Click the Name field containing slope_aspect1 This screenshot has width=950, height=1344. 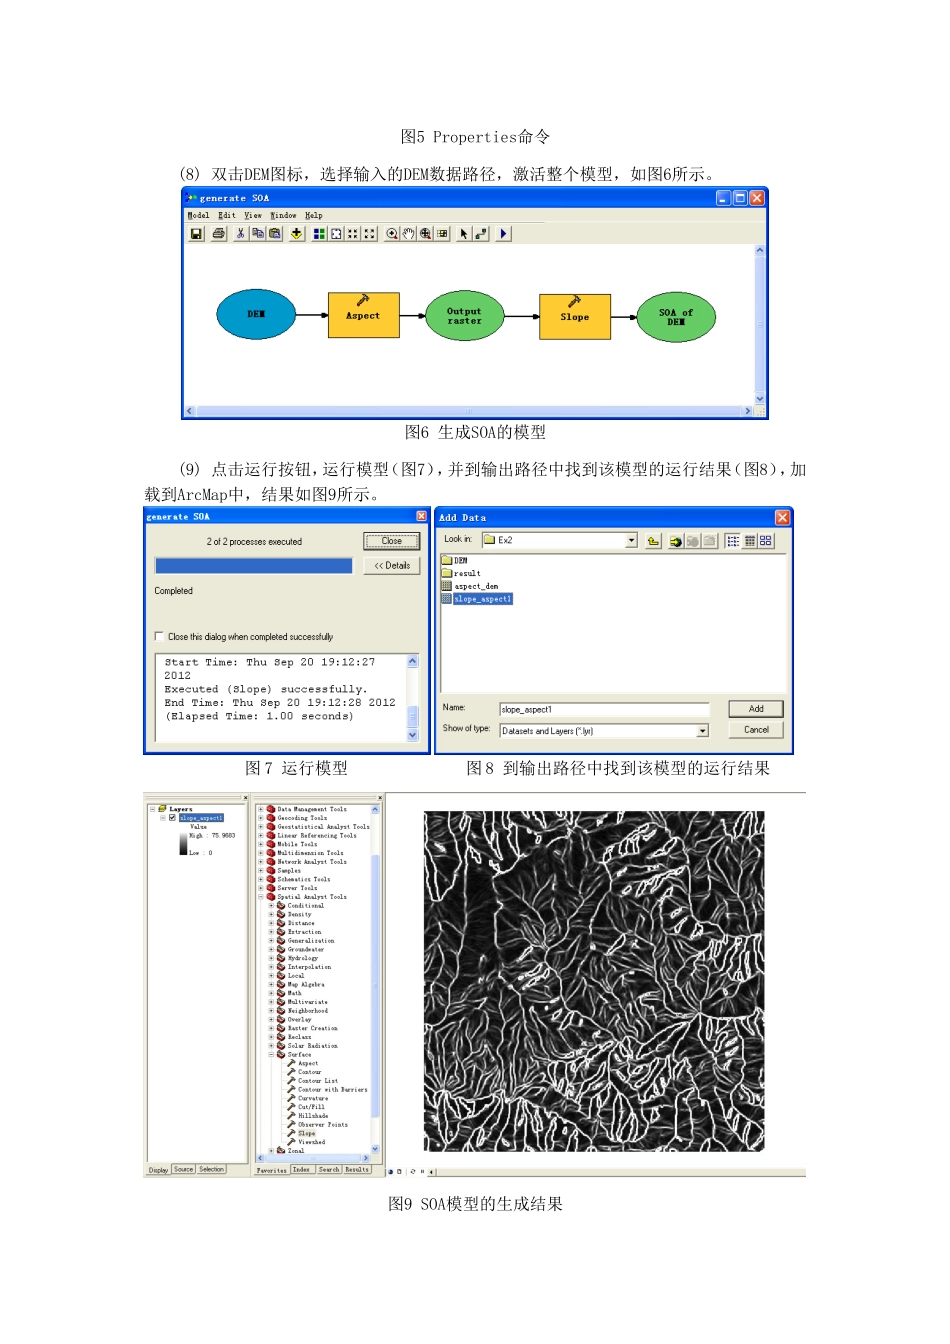(604, 709)
